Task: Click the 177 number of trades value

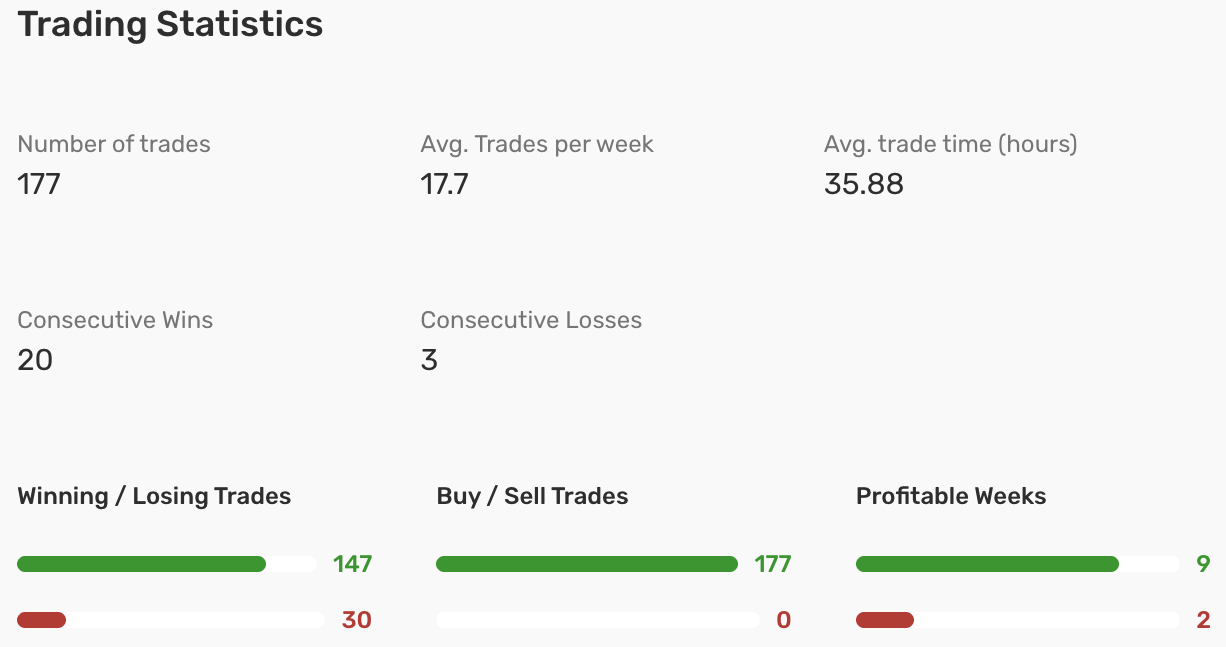Action: click(x=39, y=184)
